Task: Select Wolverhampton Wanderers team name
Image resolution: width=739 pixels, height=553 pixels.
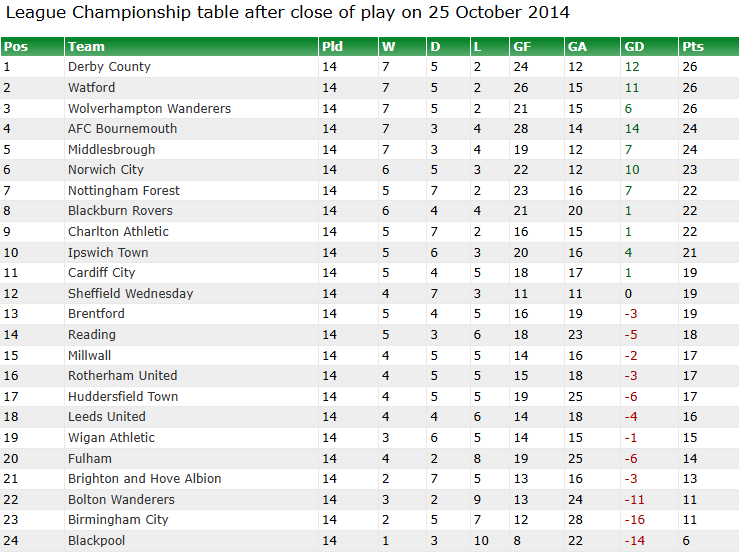Action: tap(149, 108)
